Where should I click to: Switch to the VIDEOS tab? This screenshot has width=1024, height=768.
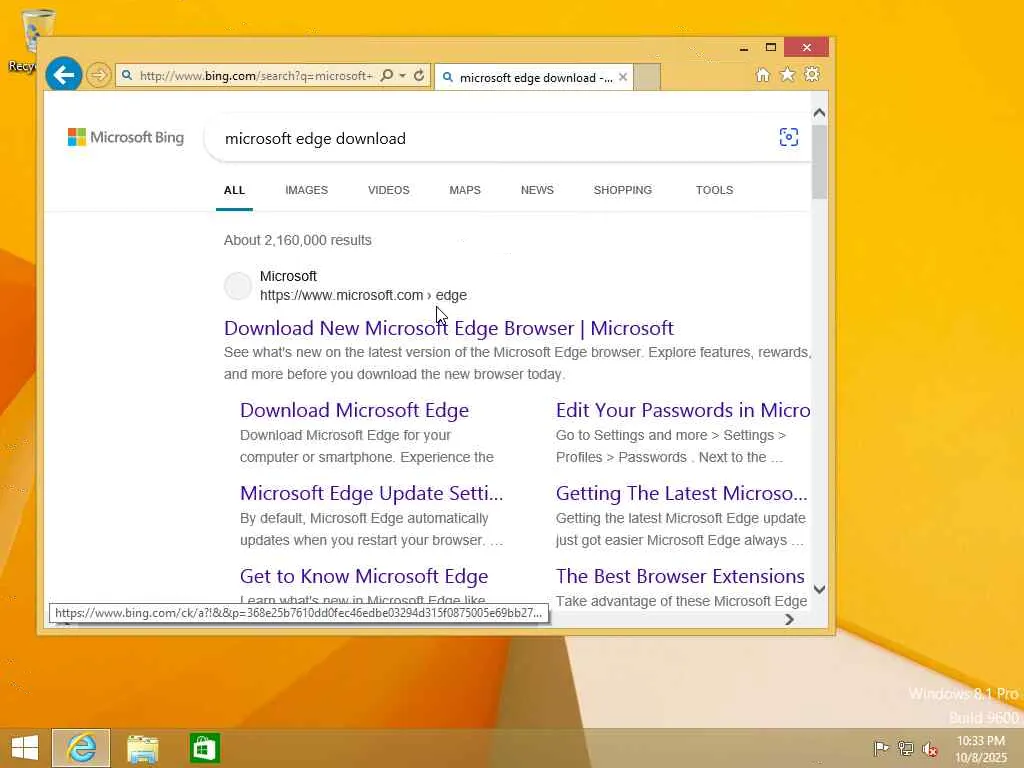[x=389, y=190]
